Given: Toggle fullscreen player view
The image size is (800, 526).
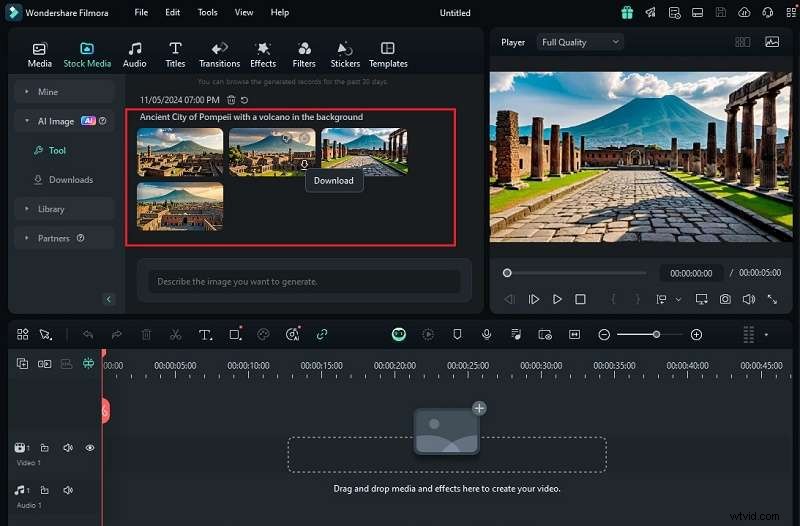Looking at the screenshot, I should [x=772, y=299].
